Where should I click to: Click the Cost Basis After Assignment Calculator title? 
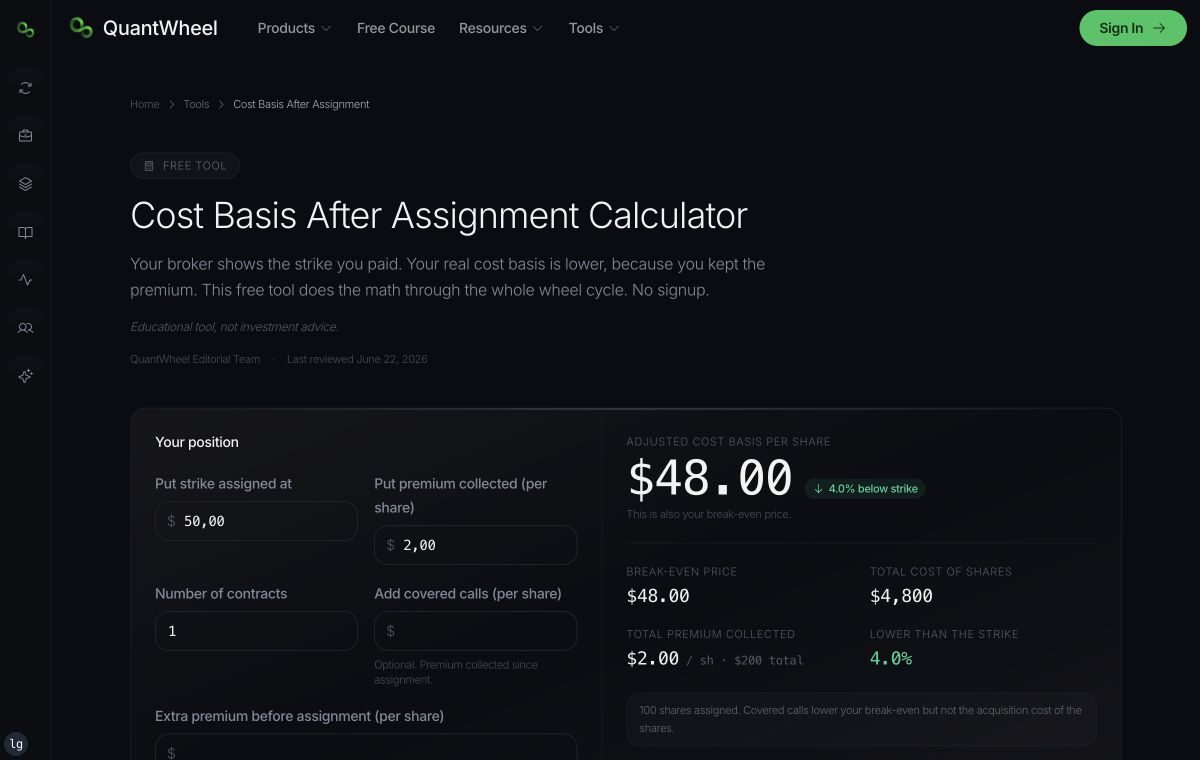[439, 215]
